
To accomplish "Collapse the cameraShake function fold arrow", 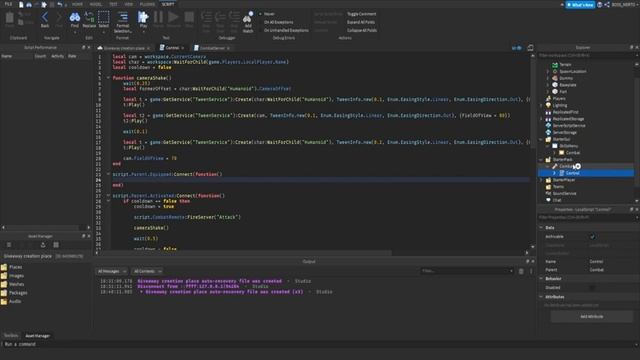I will pyautogui.click(x=109, y=78).
